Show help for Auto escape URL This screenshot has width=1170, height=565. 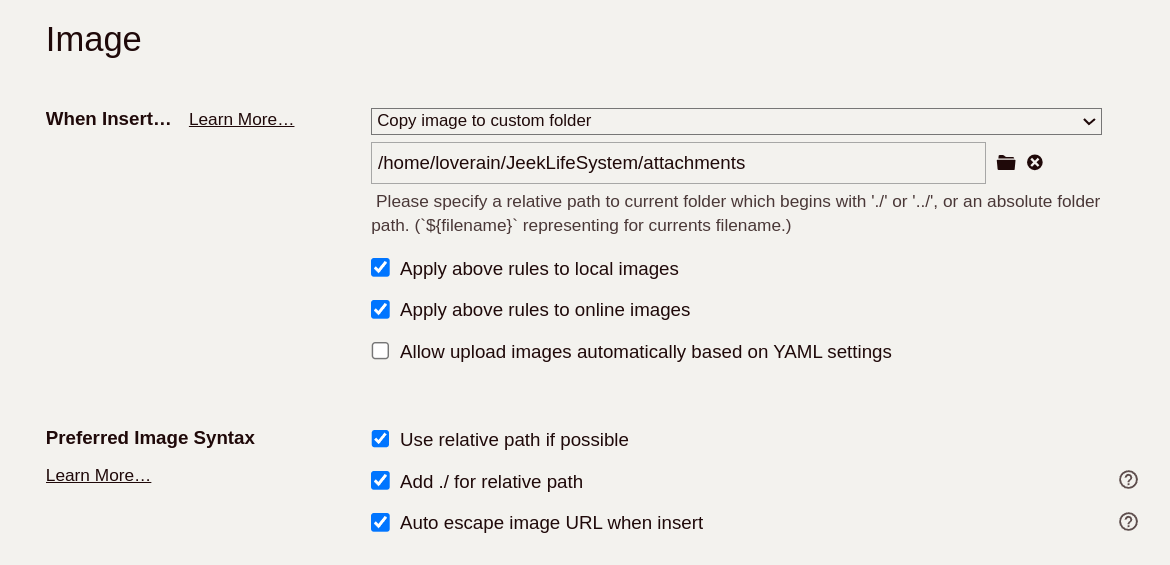(1128, 522)
